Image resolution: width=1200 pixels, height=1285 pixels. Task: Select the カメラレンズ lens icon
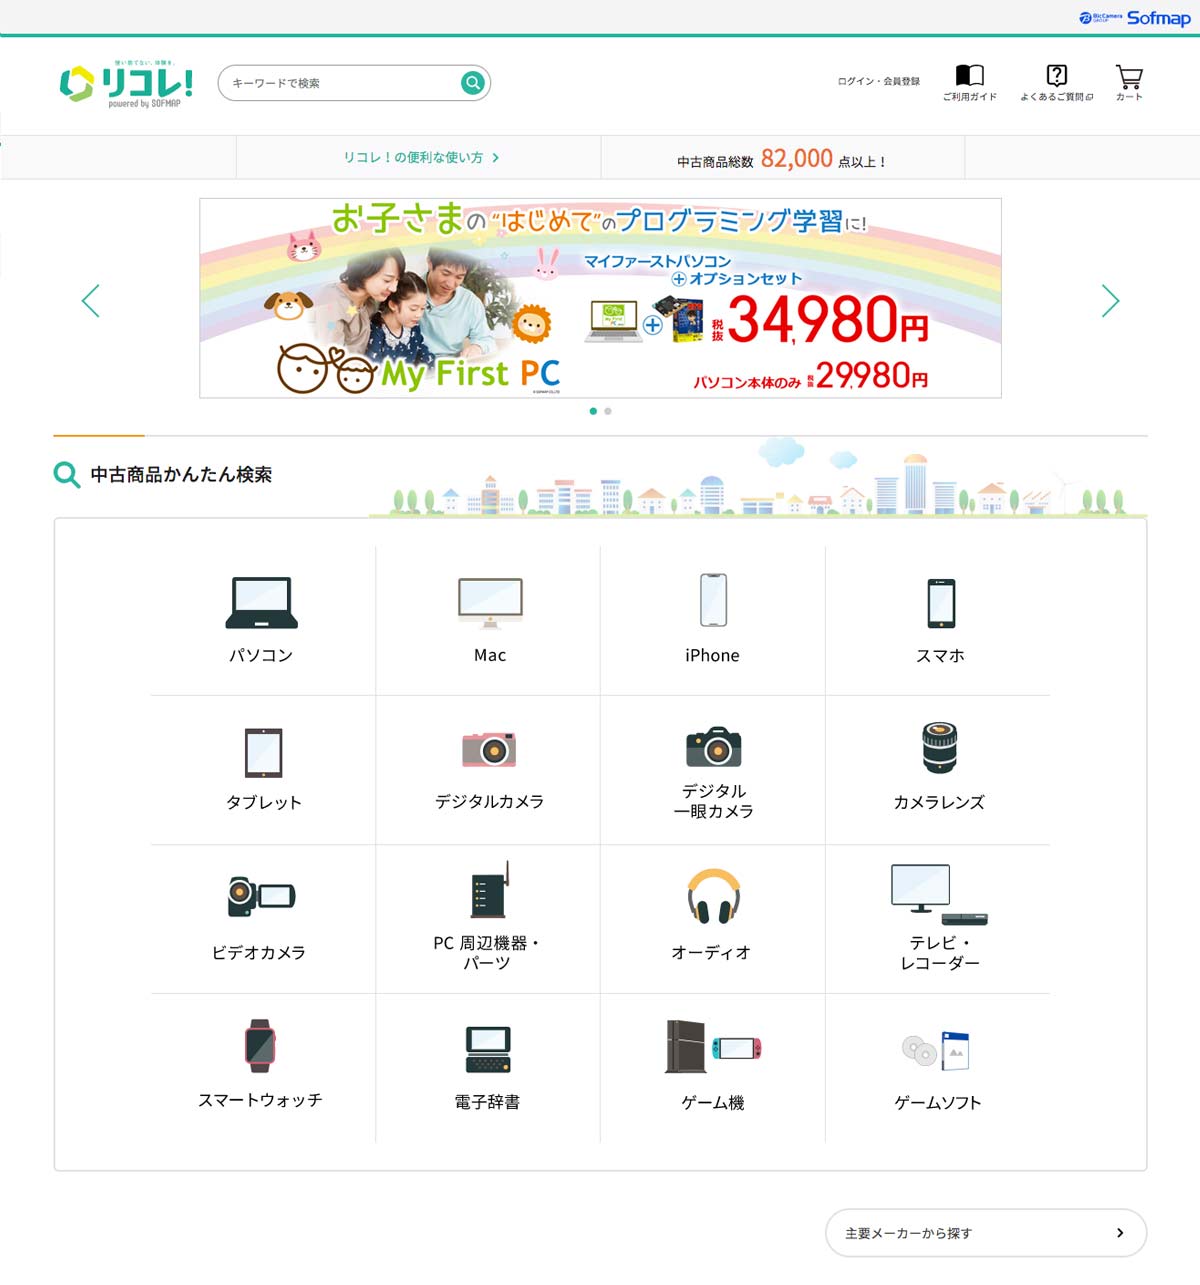tap(939, 747)
